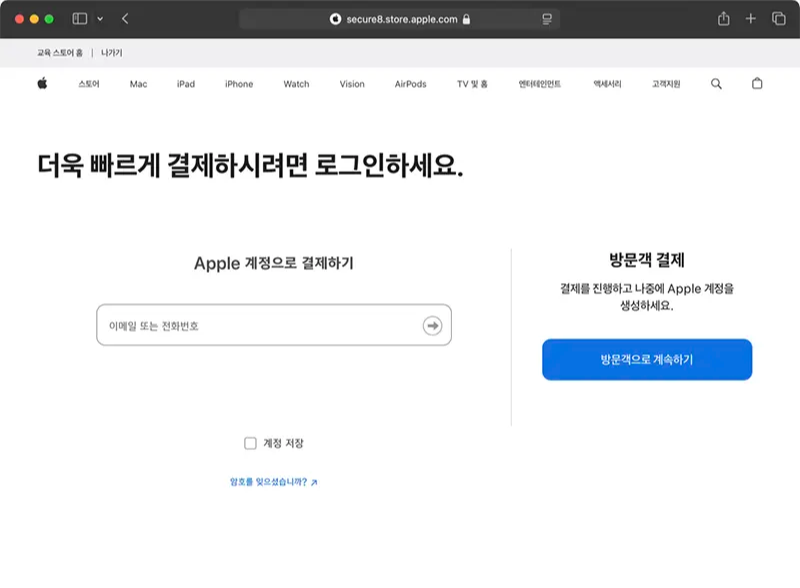800x588 pixels.
Task: Open the search icon in the nav bar
Action: [x=716, y=84]
